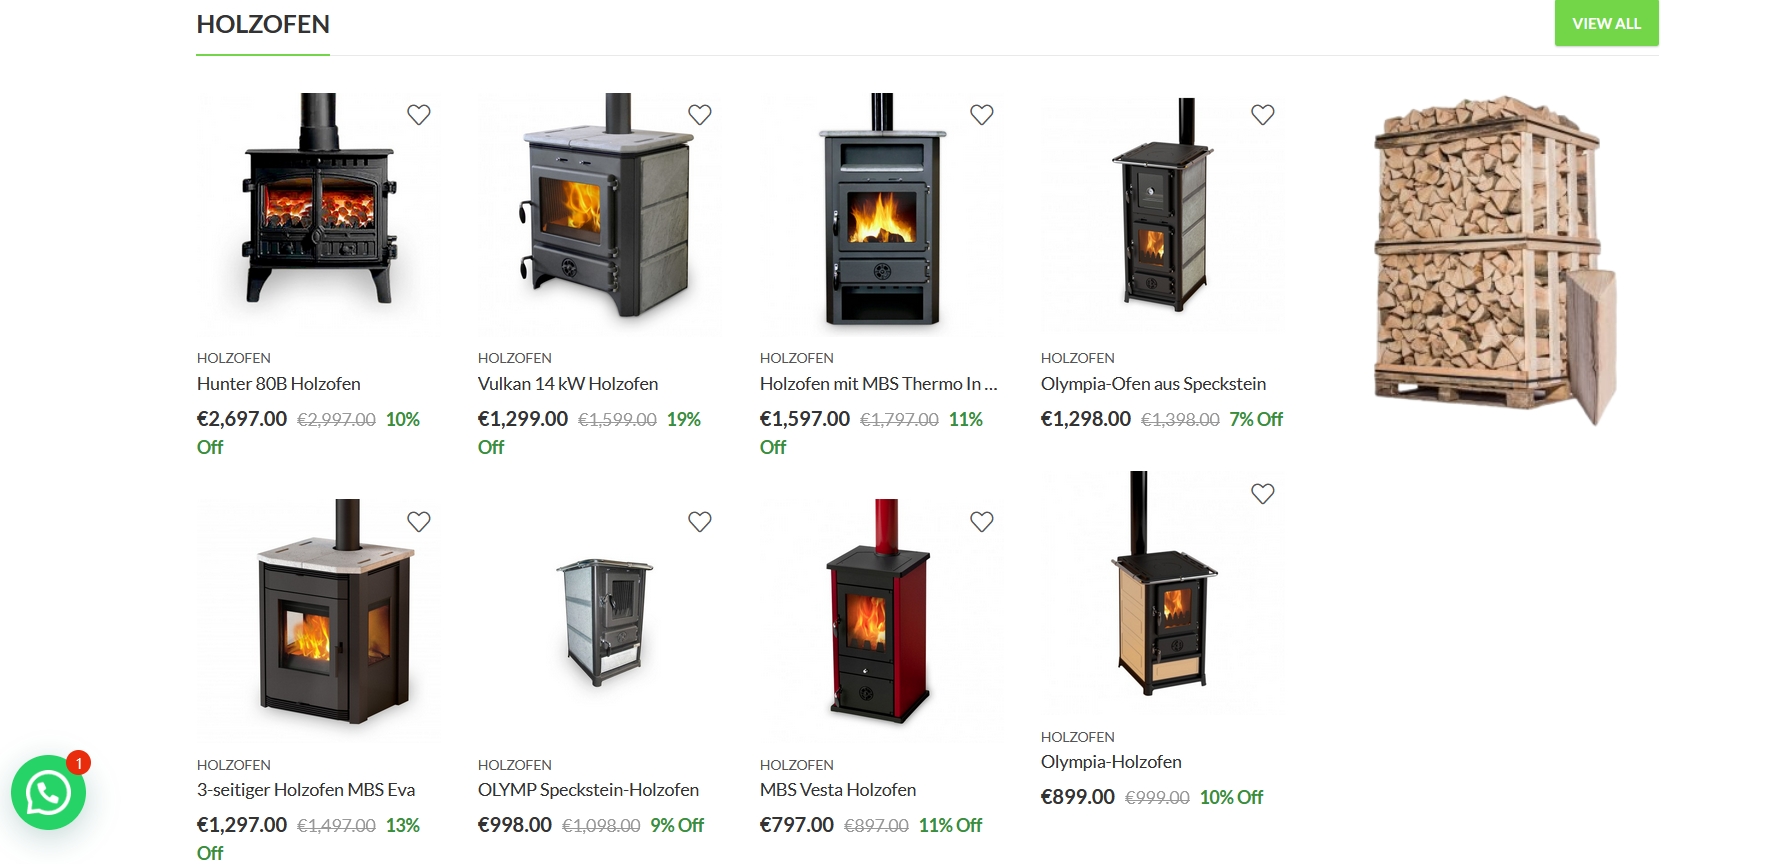The height and width of the screenshot is (864, 1771).
Task: Favorite the Holzofen mit MBS Thermo stove
Action: click(x=982, y=115)
